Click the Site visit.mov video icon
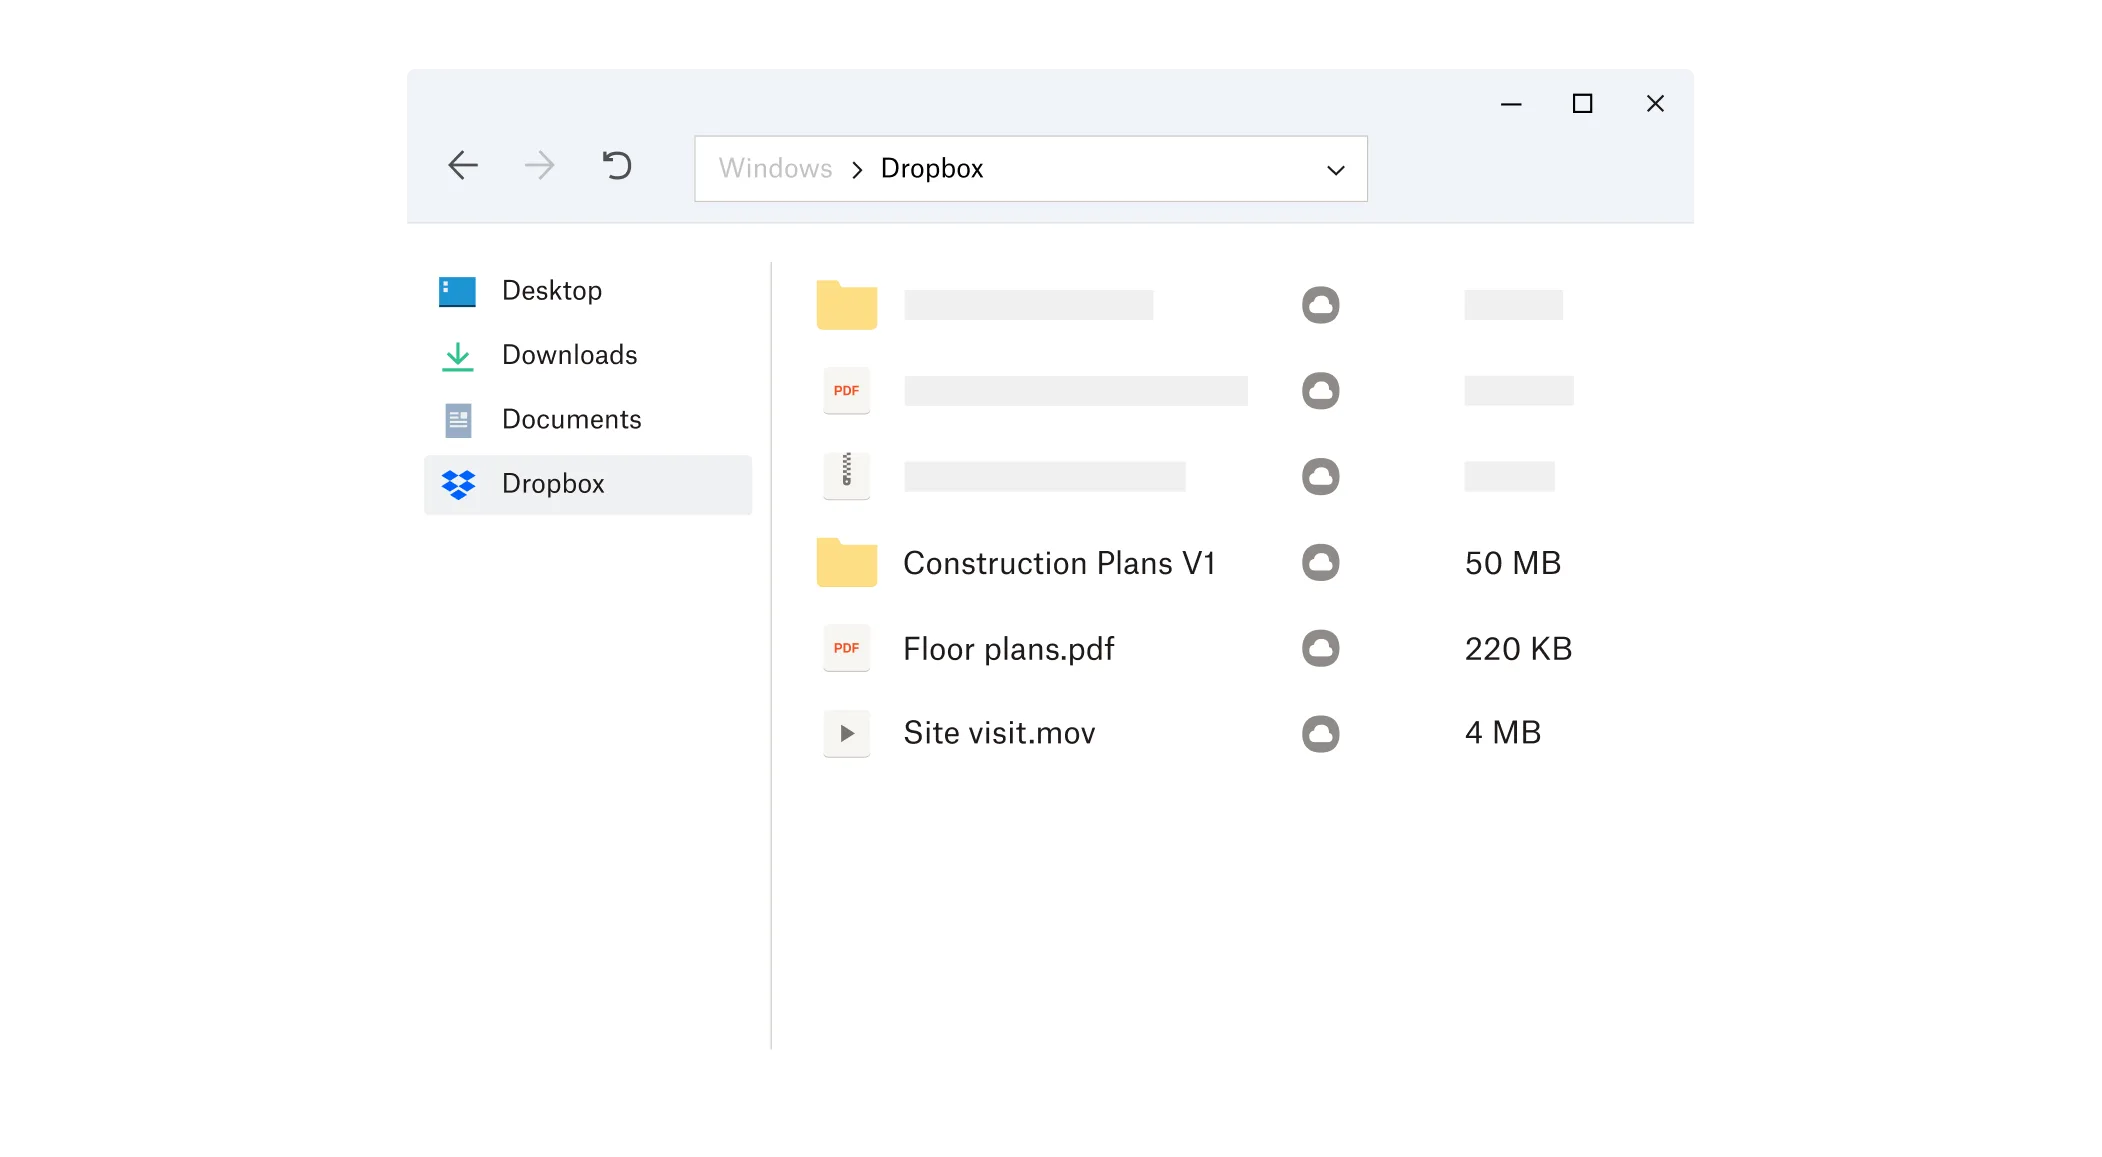 pyautogui.click(x=846, y=733)
